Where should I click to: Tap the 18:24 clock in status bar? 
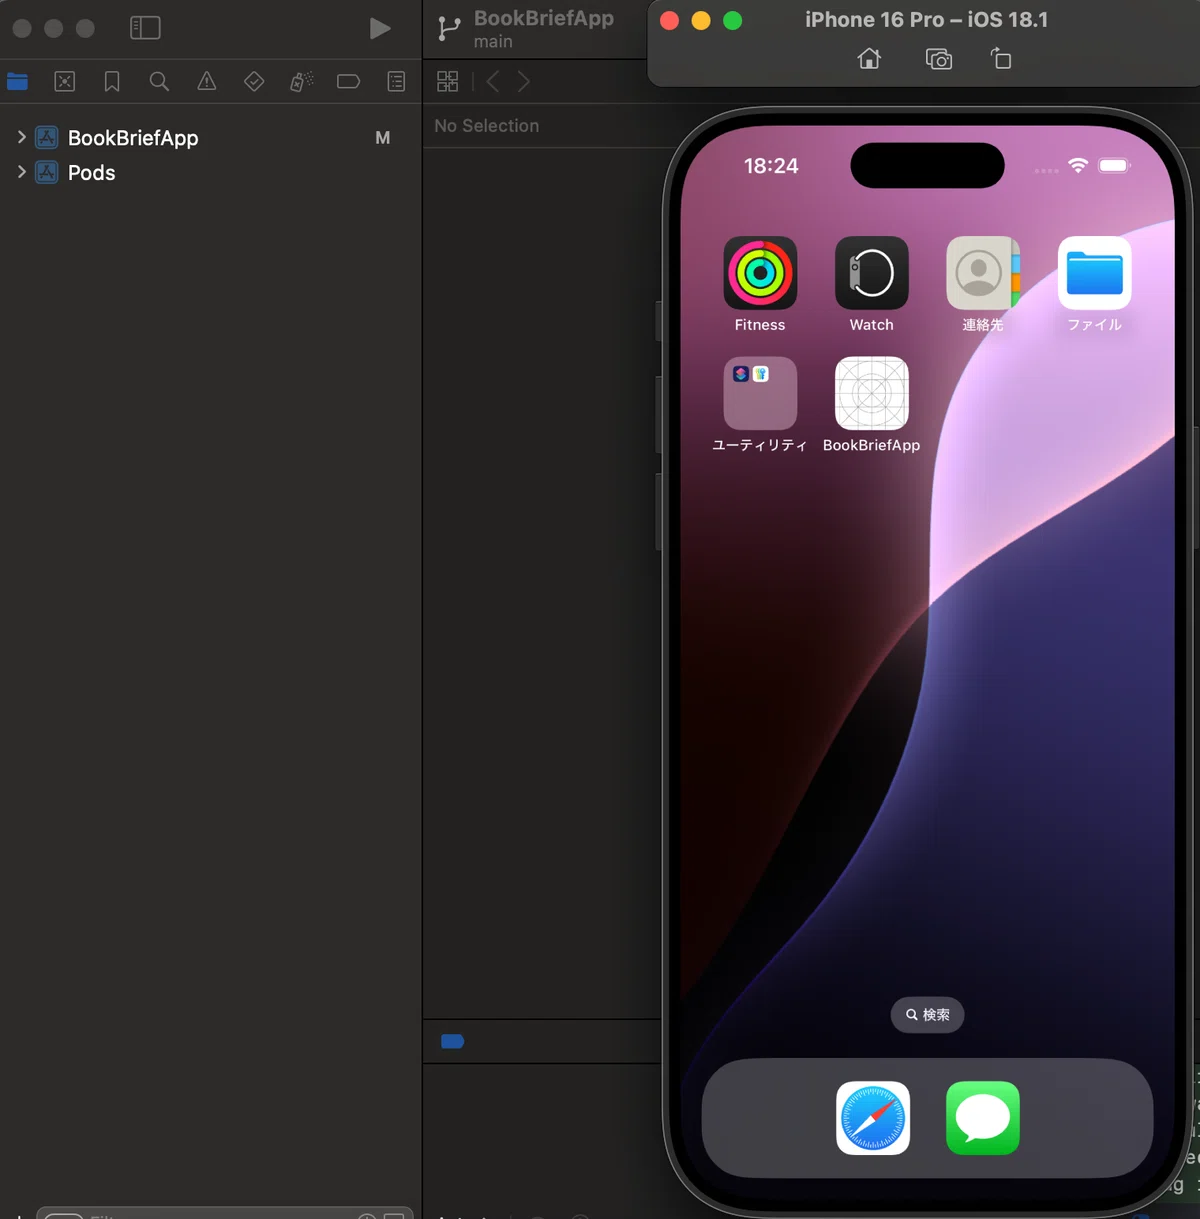pos(771,166)
